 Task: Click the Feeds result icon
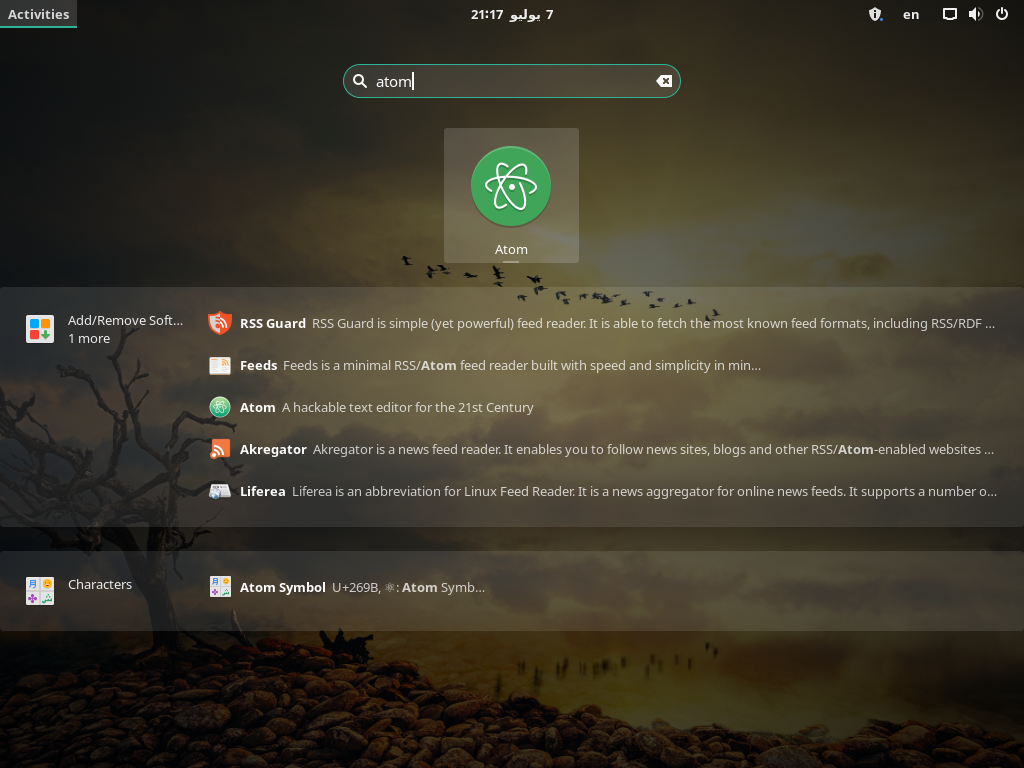[x=220, y=365]
